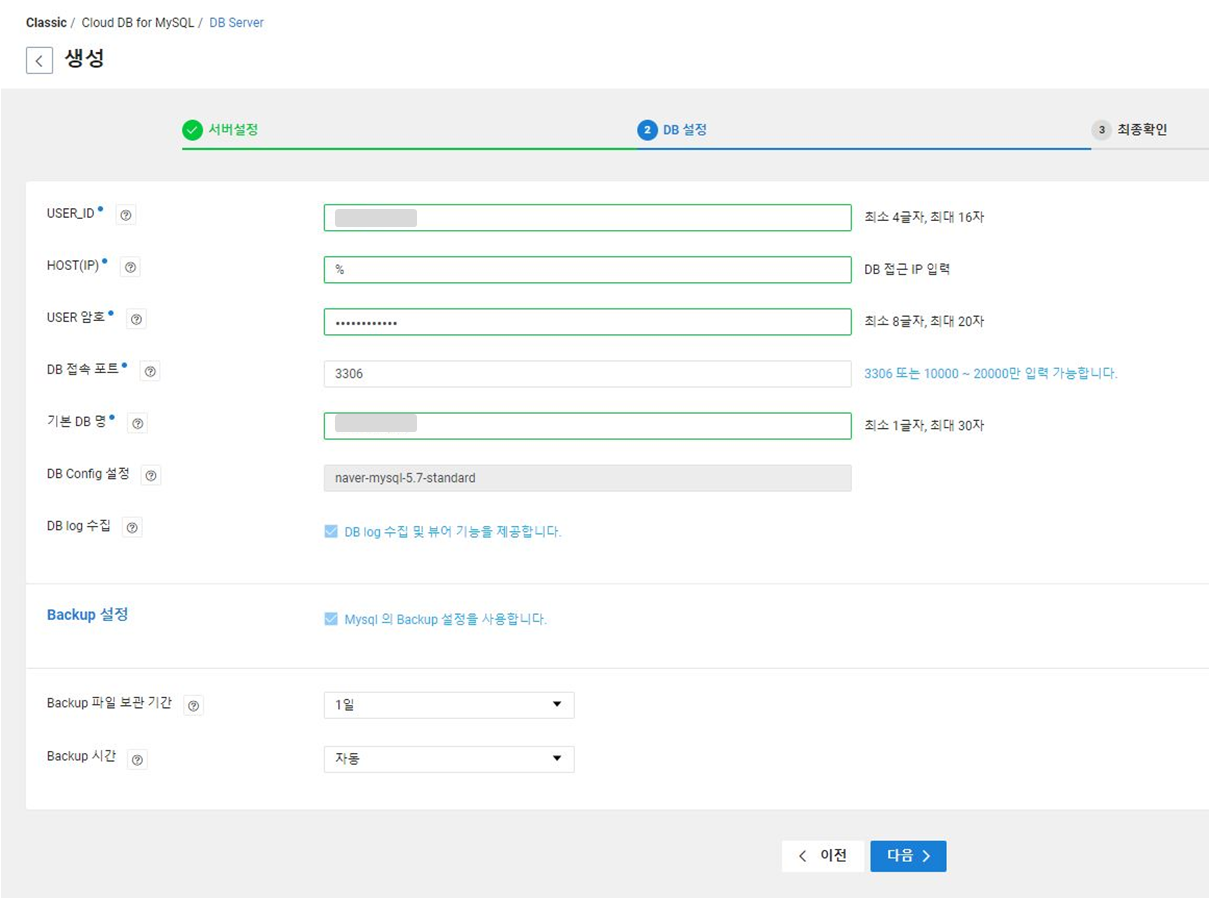1210x899 pixels.
Task: Open the USER_ID help tooltip icon
Action: point(125,214)
